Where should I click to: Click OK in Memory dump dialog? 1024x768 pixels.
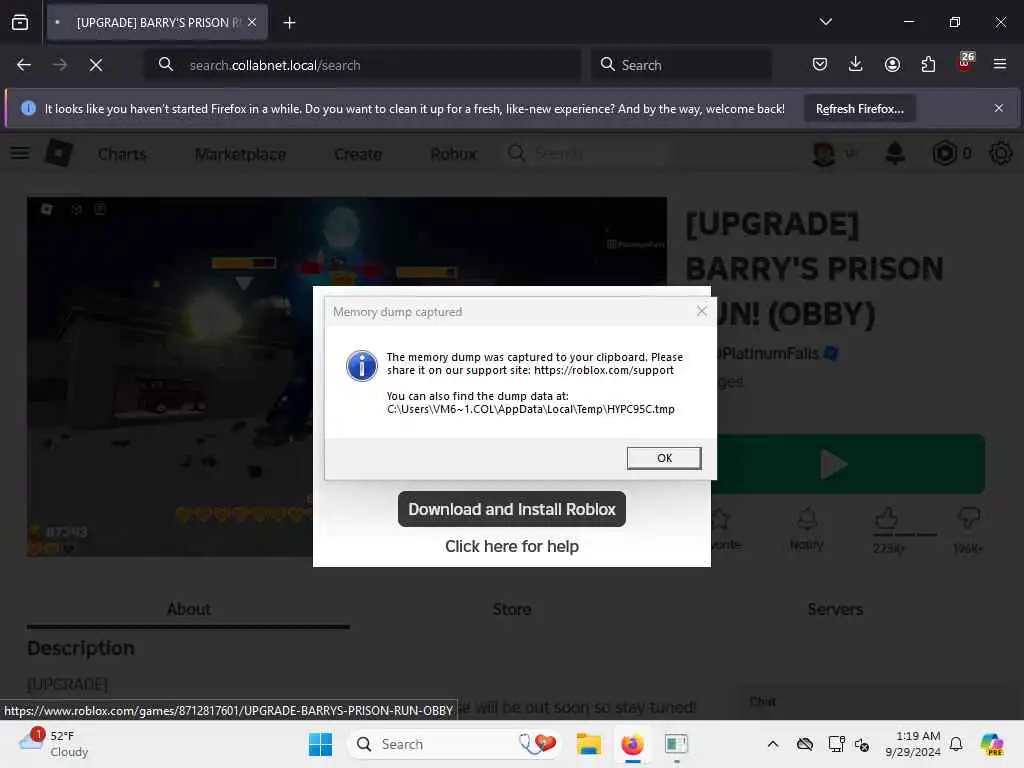point(664,458)
